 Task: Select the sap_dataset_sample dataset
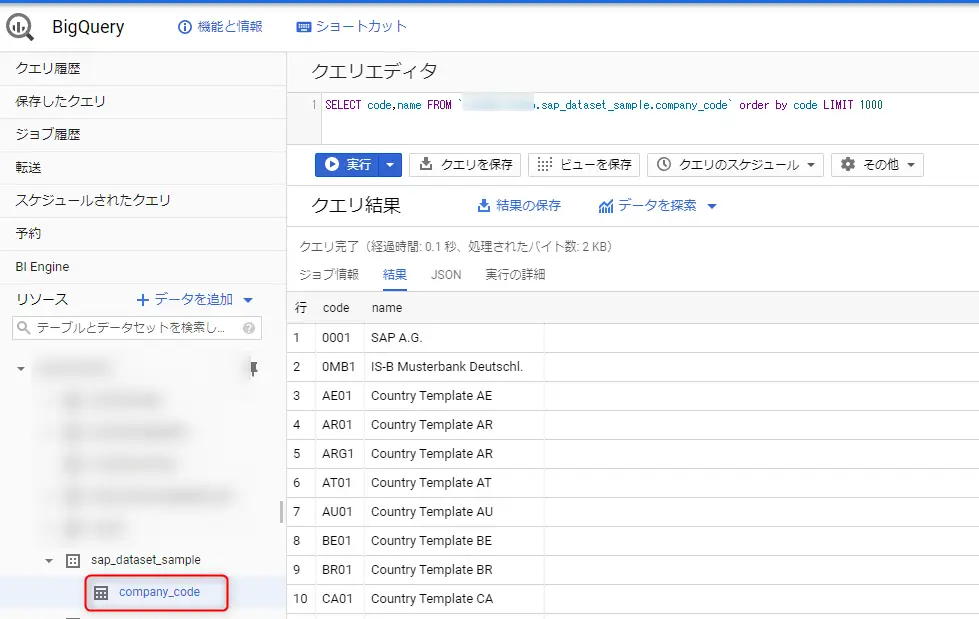(x=146, y=560)
